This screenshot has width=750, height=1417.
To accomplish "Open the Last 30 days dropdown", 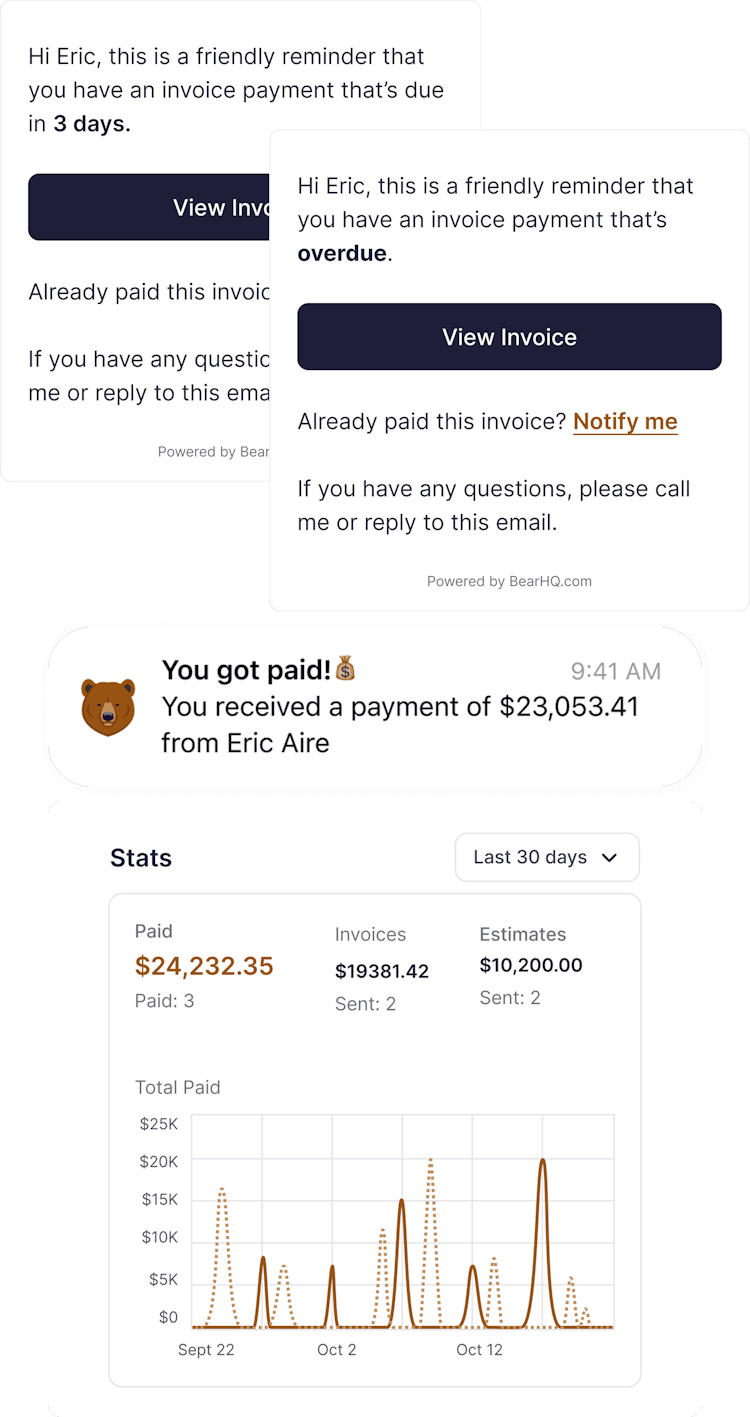I will point(546,857).
